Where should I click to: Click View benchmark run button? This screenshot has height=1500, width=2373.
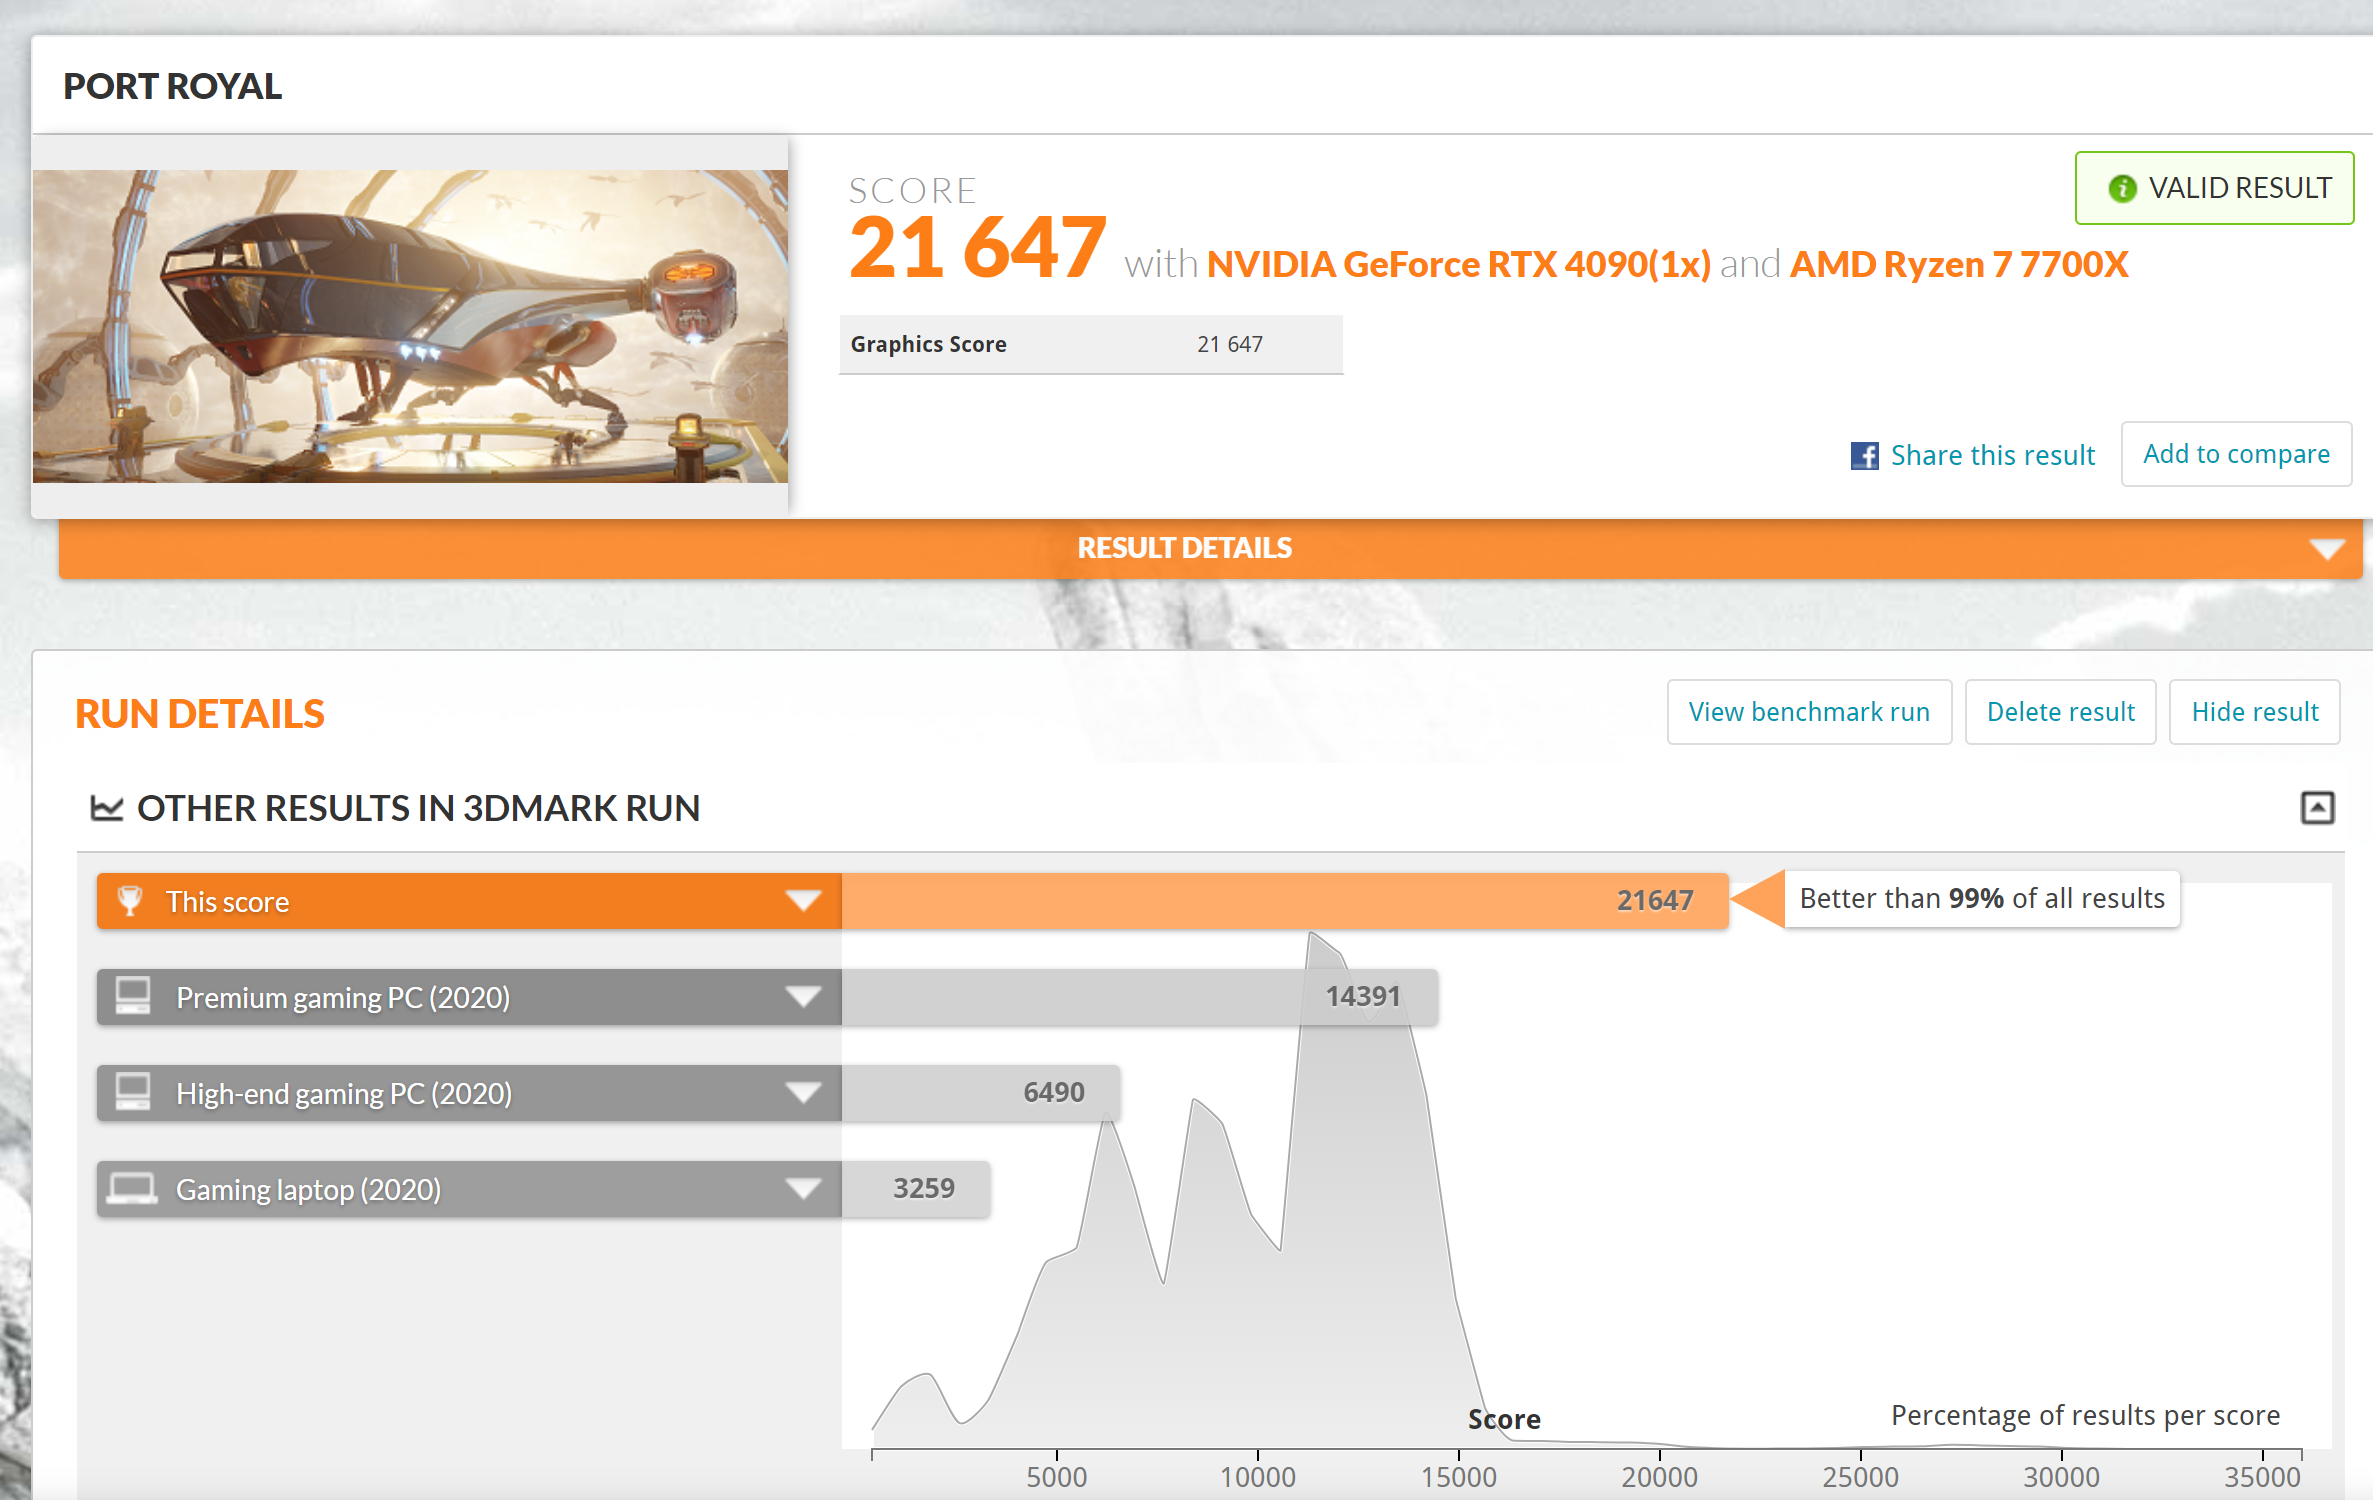[1809, 712]
